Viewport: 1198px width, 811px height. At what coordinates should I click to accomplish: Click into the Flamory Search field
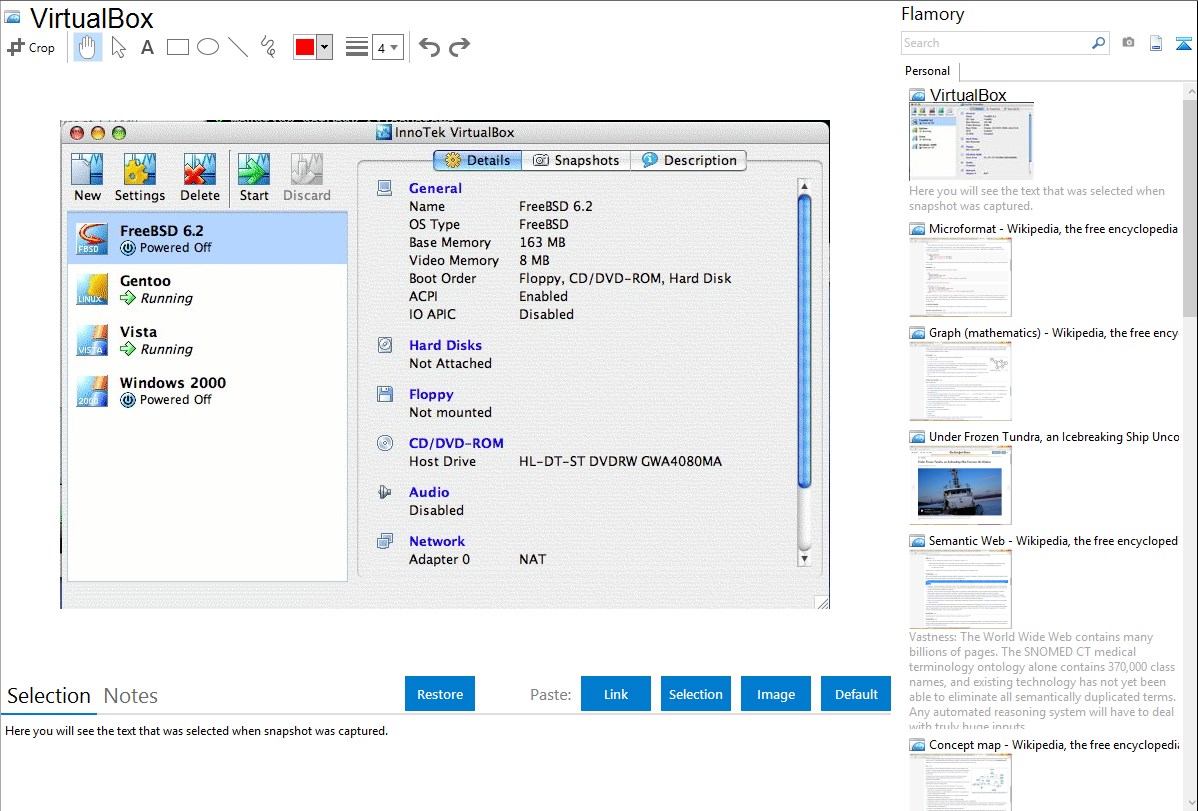pos(995,43)
